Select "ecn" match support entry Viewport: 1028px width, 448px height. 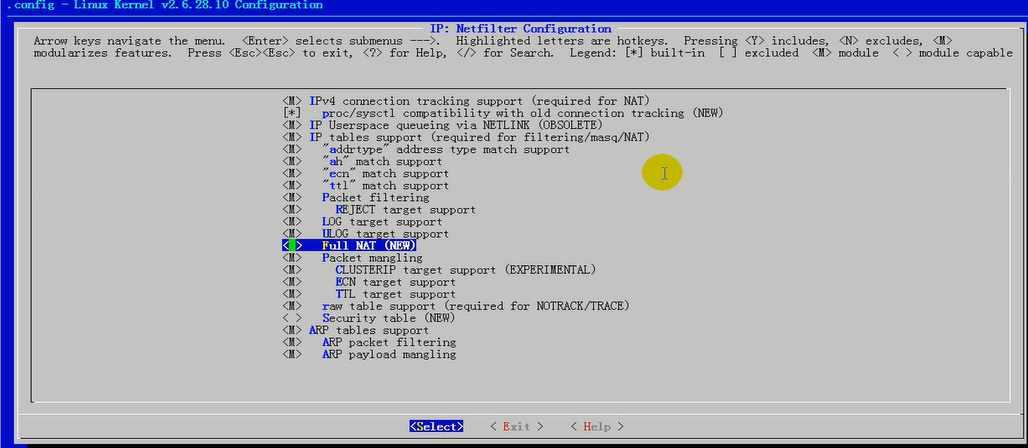click(386, 174)
